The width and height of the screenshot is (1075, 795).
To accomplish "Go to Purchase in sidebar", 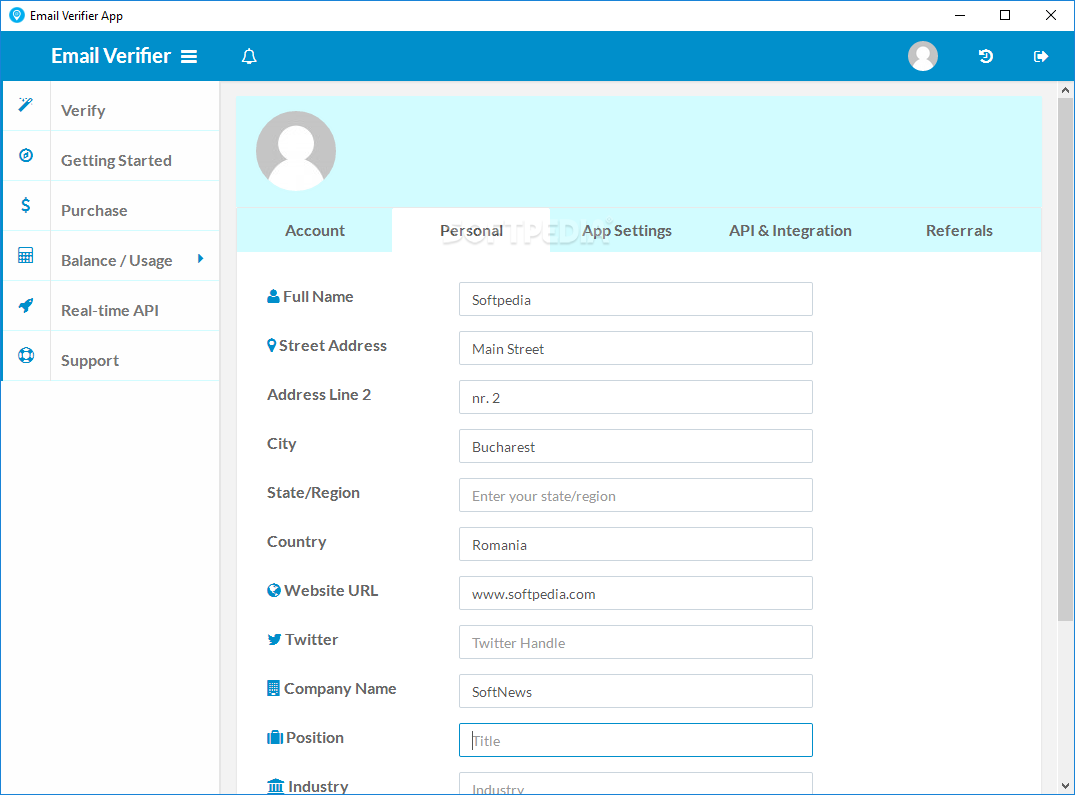I will coord(111,206).
